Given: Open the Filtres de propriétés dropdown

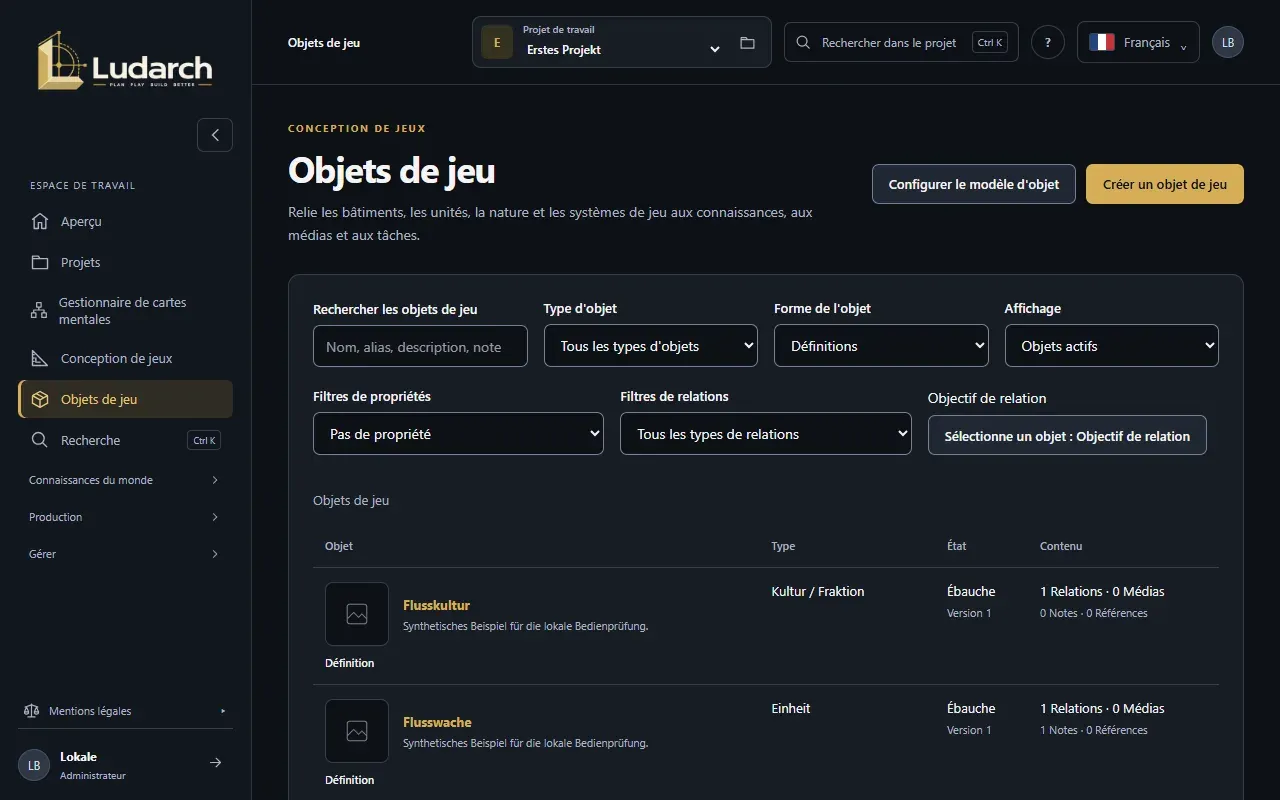Looking at the screenshot, I should click(458, 434).
